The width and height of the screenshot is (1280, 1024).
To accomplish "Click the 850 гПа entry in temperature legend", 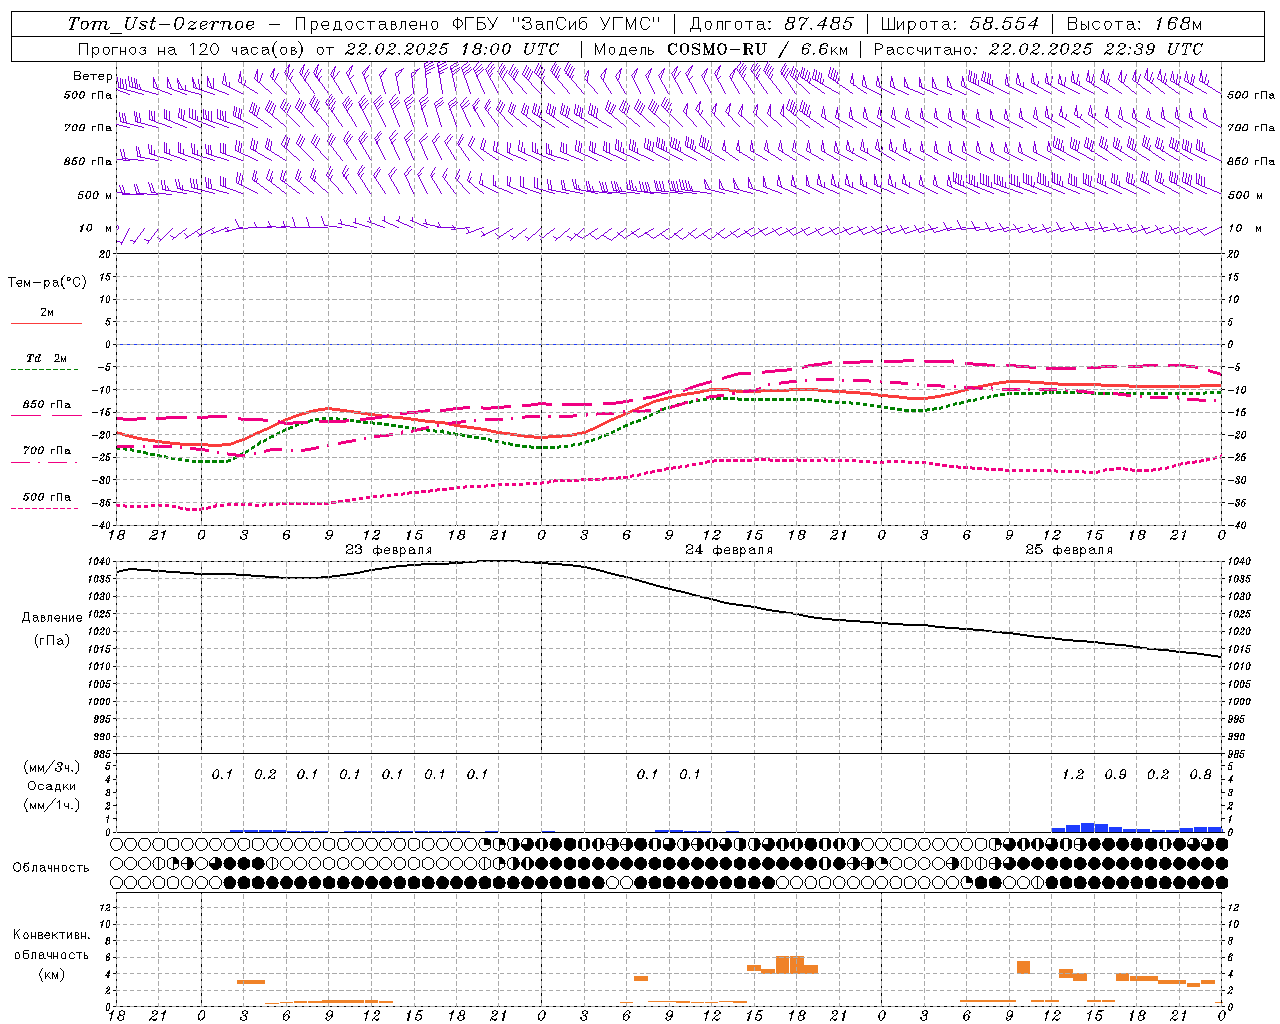I will tap(47, 405).
